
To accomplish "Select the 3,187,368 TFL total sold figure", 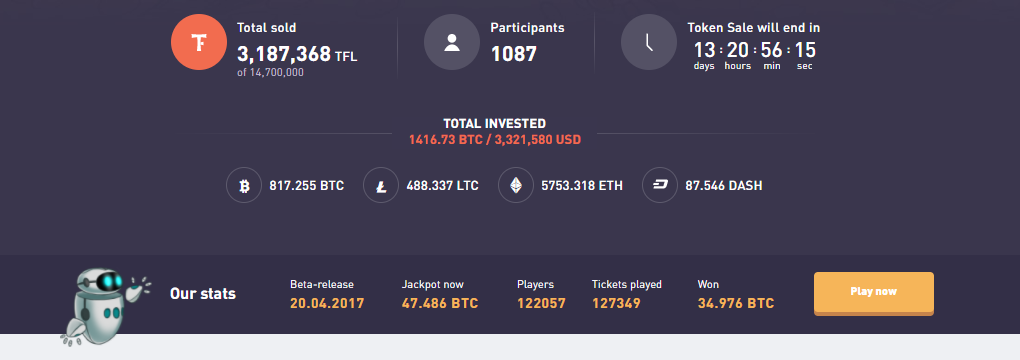I will pos(297,54).
